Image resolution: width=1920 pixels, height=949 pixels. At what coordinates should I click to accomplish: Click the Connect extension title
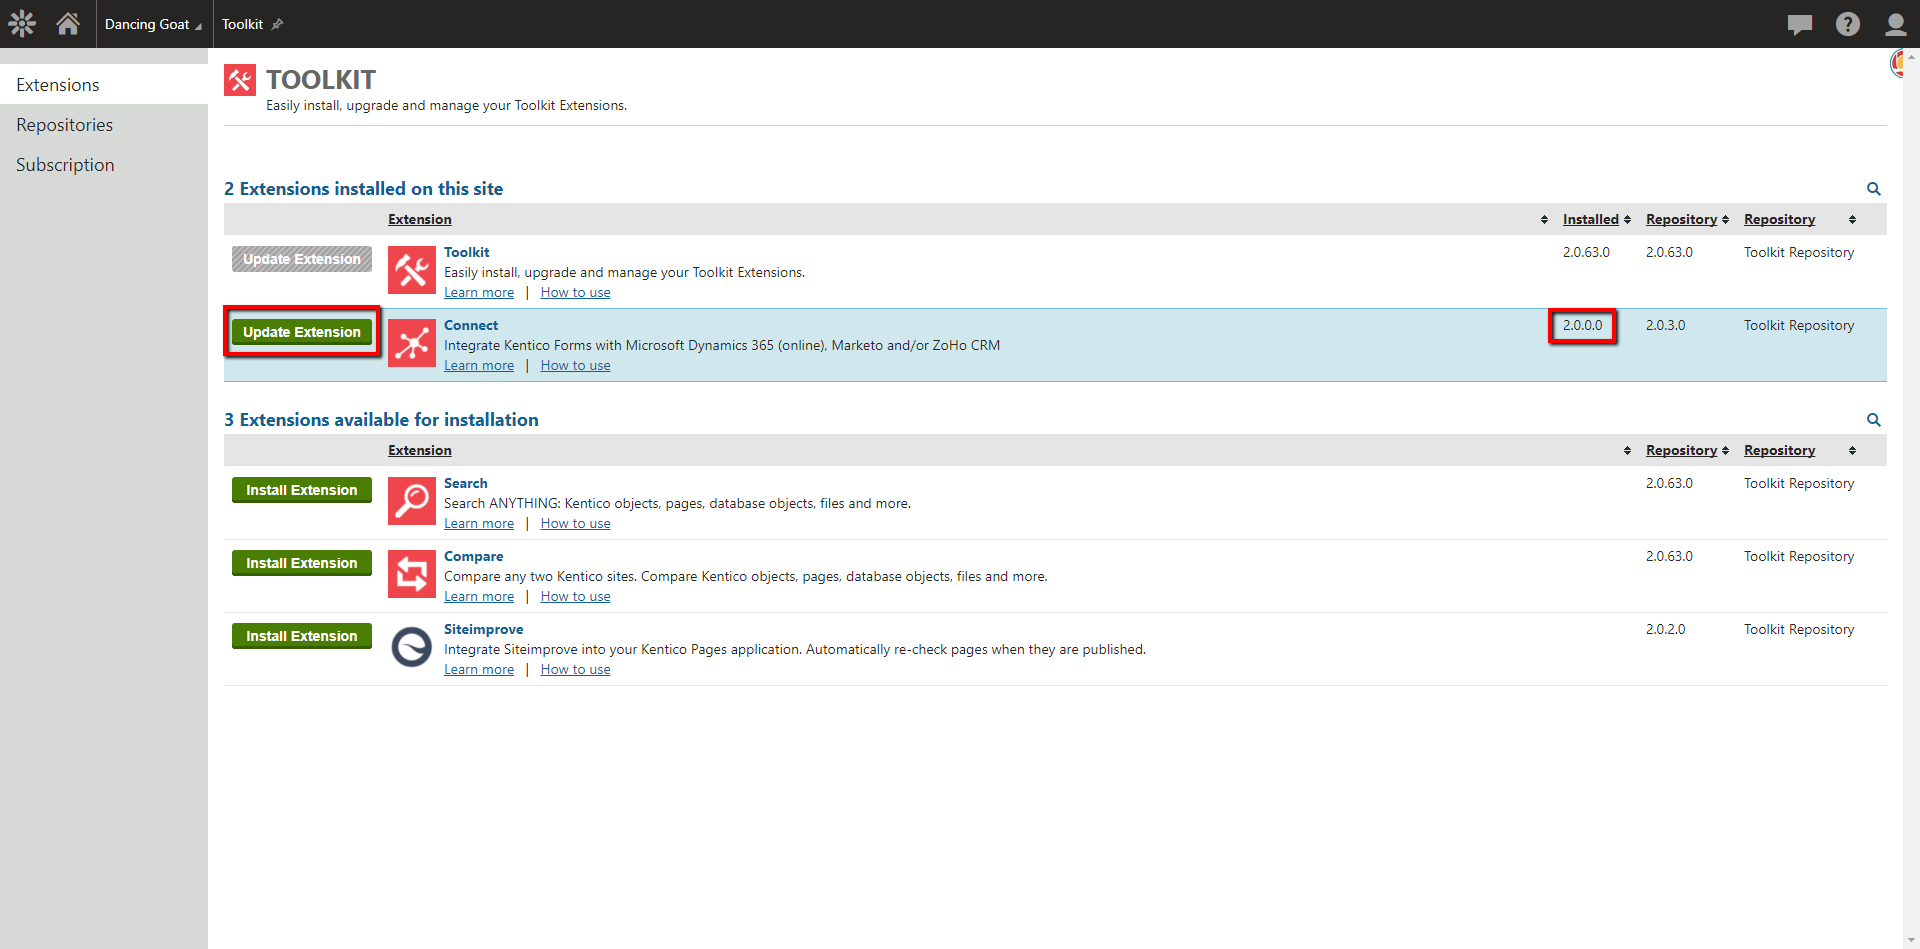pyautogui.click(x=471, y=325)
